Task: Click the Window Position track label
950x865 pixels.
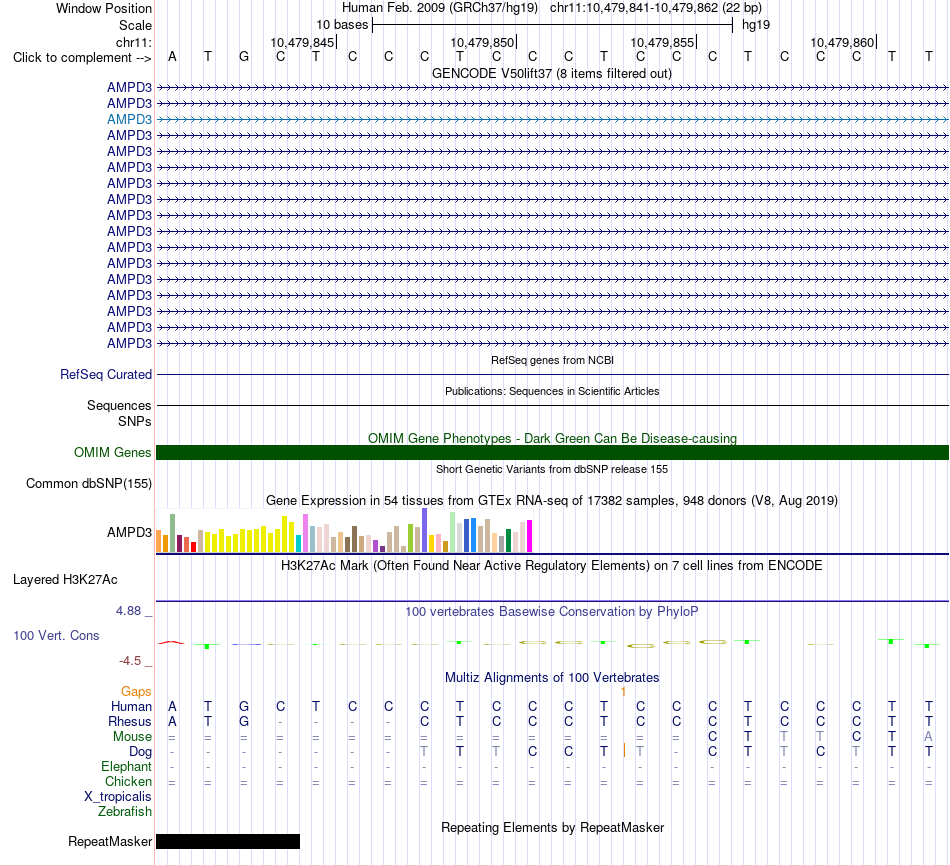Action: (x=104, y=8)
